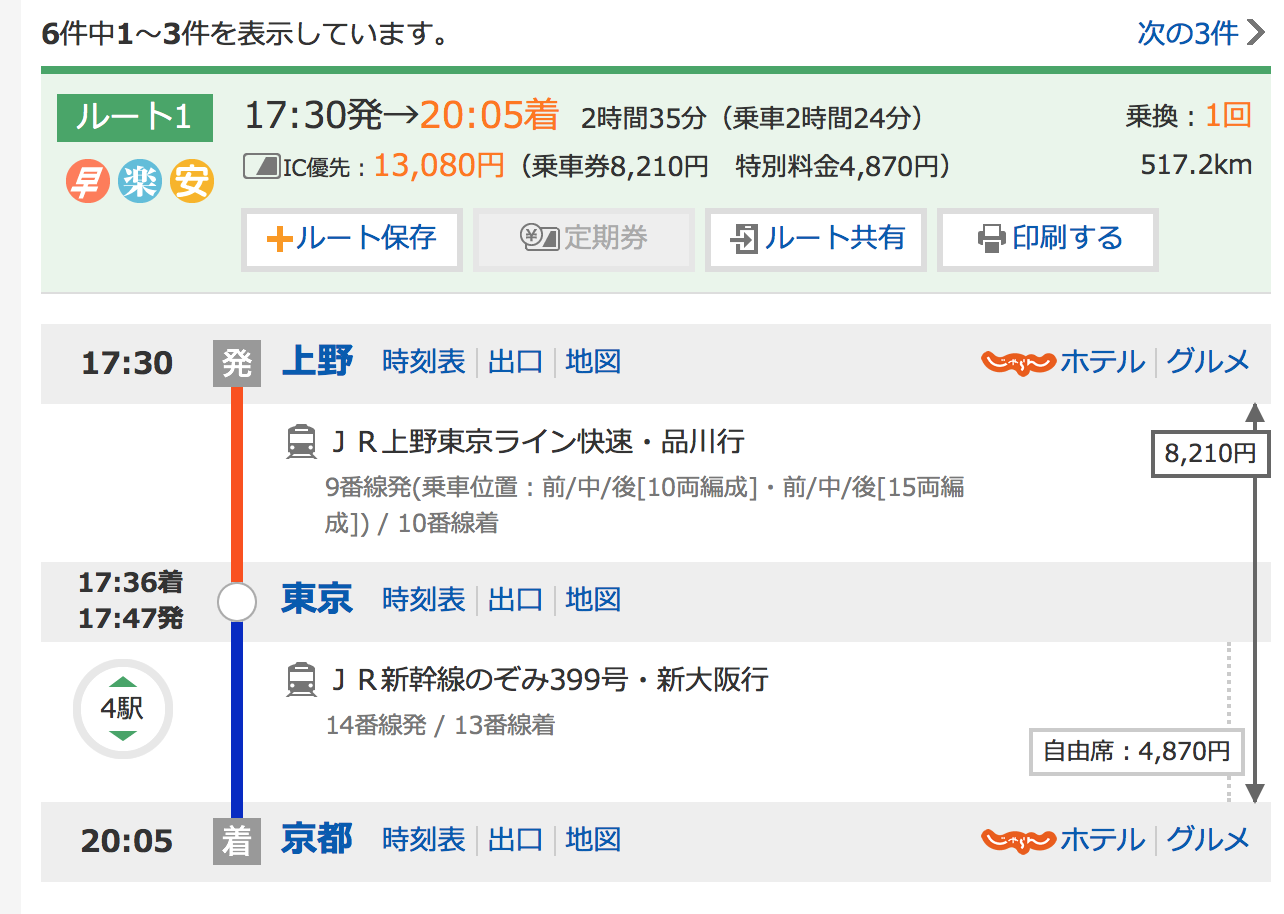Image resolution: width=1284 pixels, height=914 pixels.
Task: Open ホテル link in 京都 row
Action: coord(1102,839)
